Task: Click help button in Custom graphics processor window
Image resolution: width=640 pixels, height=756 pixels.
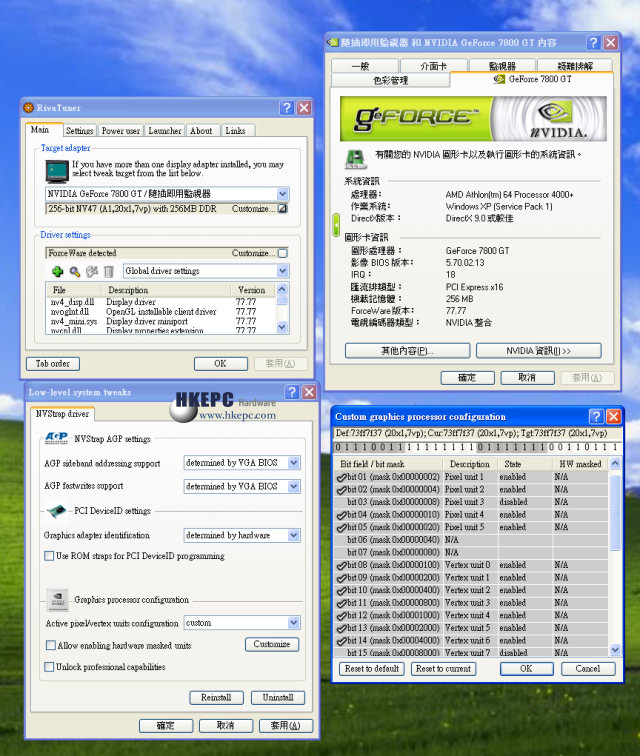Action: (x=596, y=416)
